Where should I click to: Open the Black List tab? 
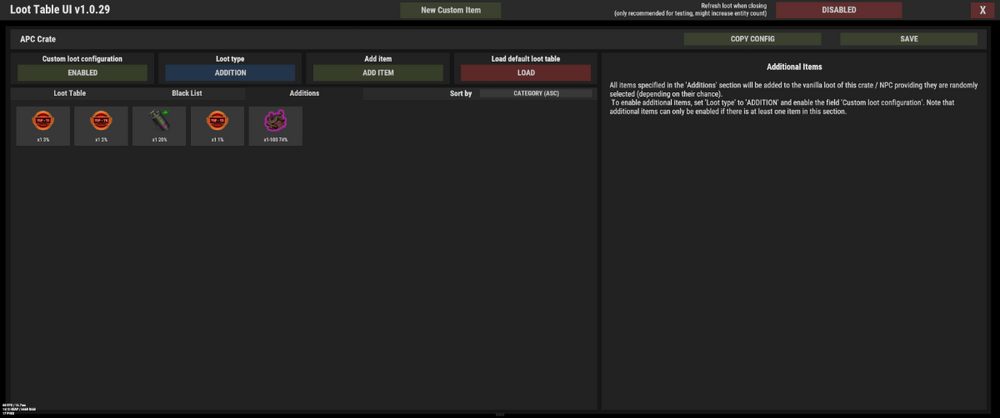pos(187,93)
